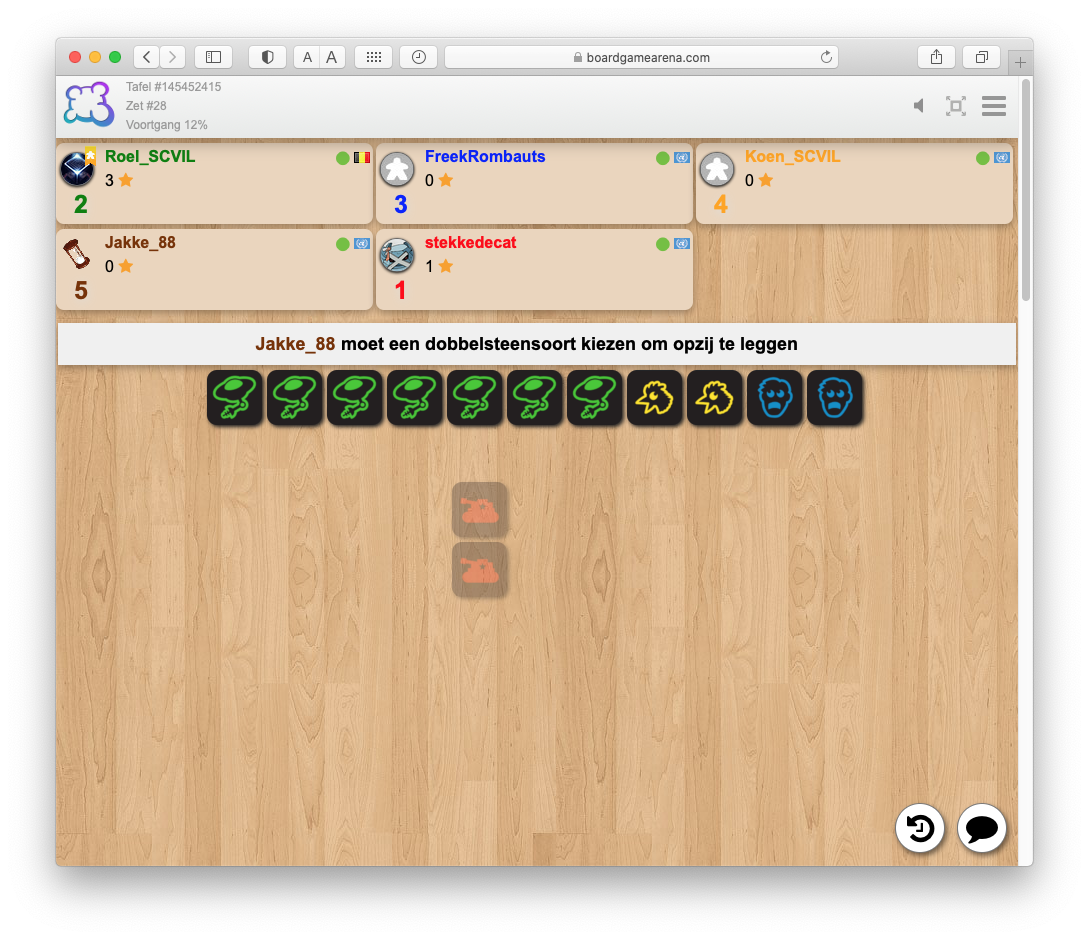Open the game history replay button
The width and height of the screenshot is (1089, 940).
coord(920,828)
